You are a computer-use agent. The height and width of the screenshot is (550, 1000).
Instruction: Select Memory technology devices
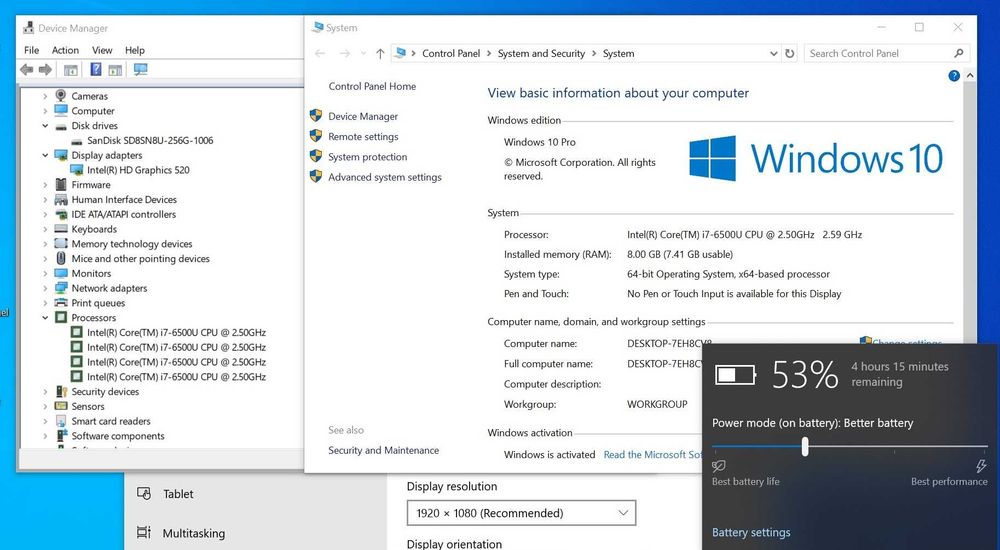pos(131,244)
